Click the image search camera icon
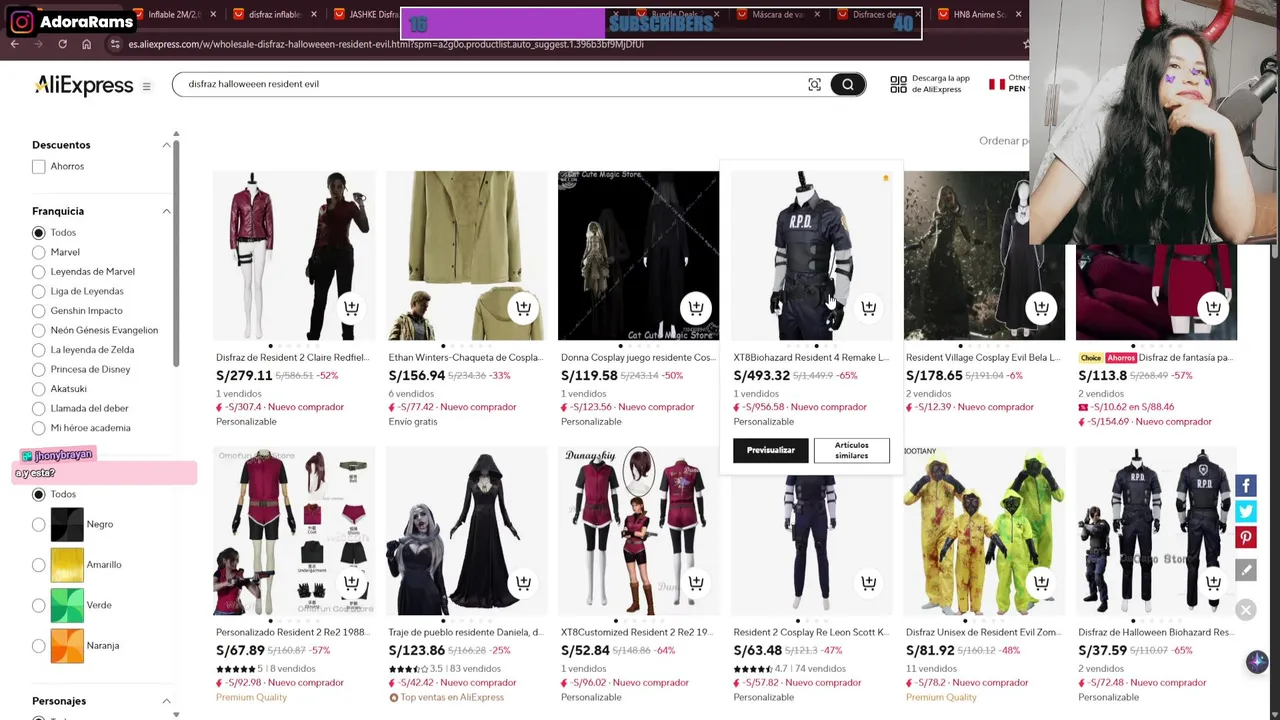 pyautogui.click(x=814, y=85)
